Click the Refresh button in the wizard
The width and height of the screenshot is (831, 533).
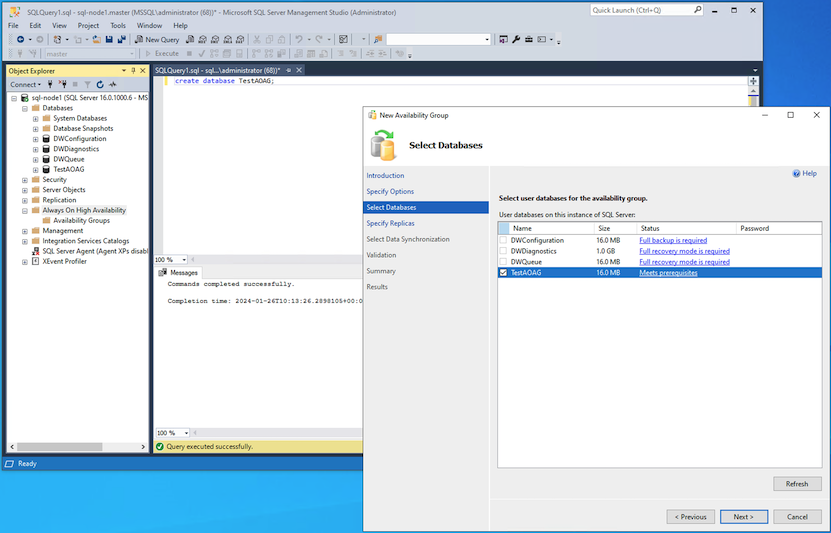(797, 484)
